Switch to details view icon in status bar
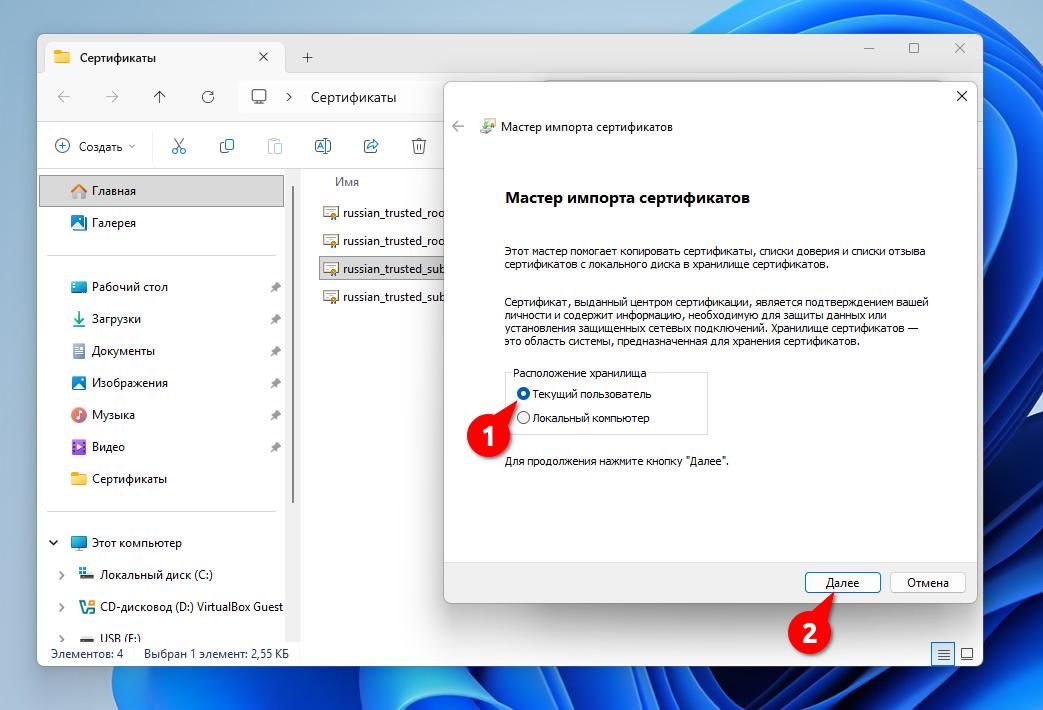The height and width of the screenshot is (710, 1043). pyautogui.click(x=943, y=655)
